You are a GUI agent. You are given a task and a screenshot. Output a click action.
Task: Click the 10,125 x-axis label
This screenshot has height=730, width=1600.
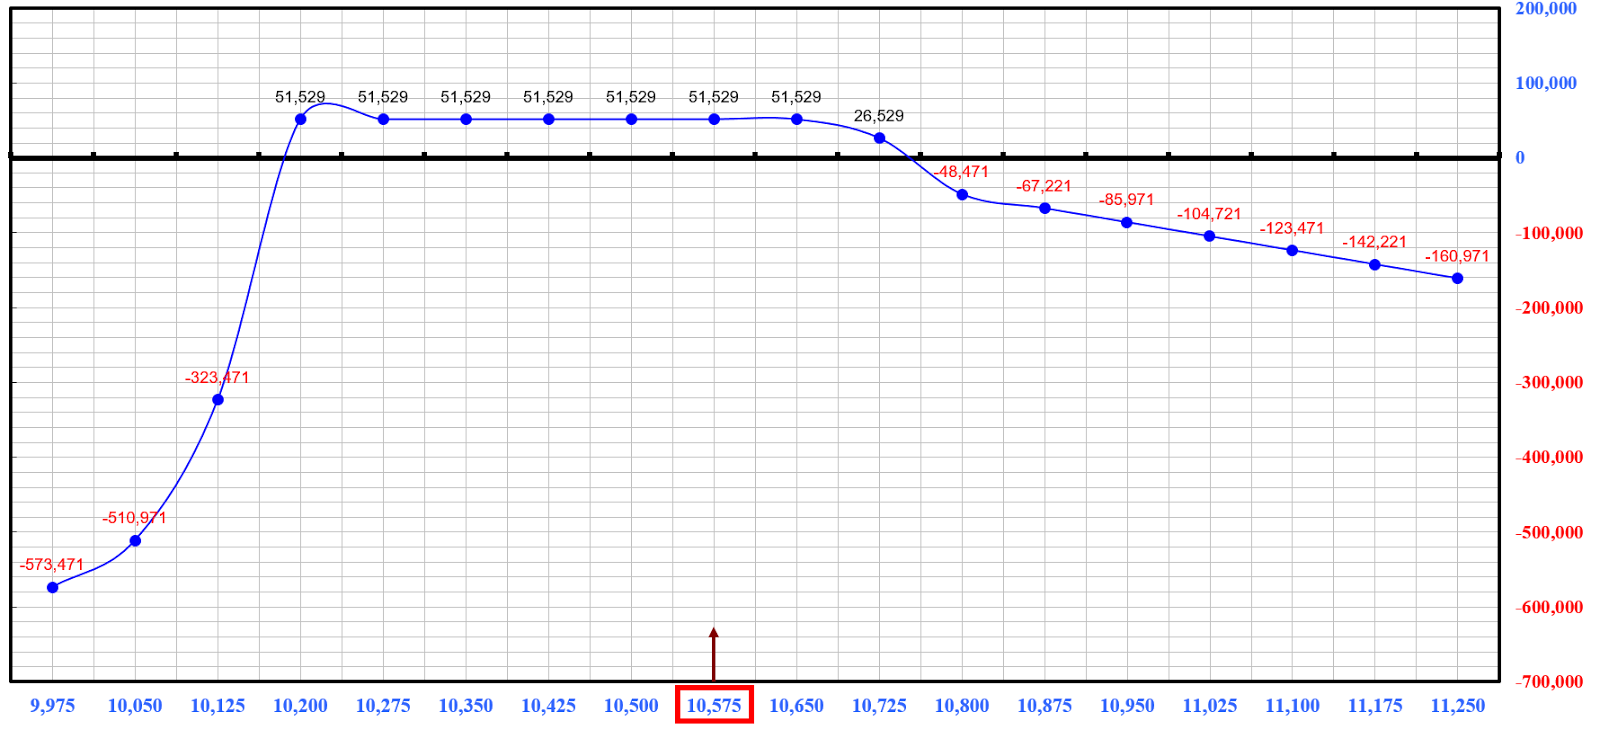218,705
